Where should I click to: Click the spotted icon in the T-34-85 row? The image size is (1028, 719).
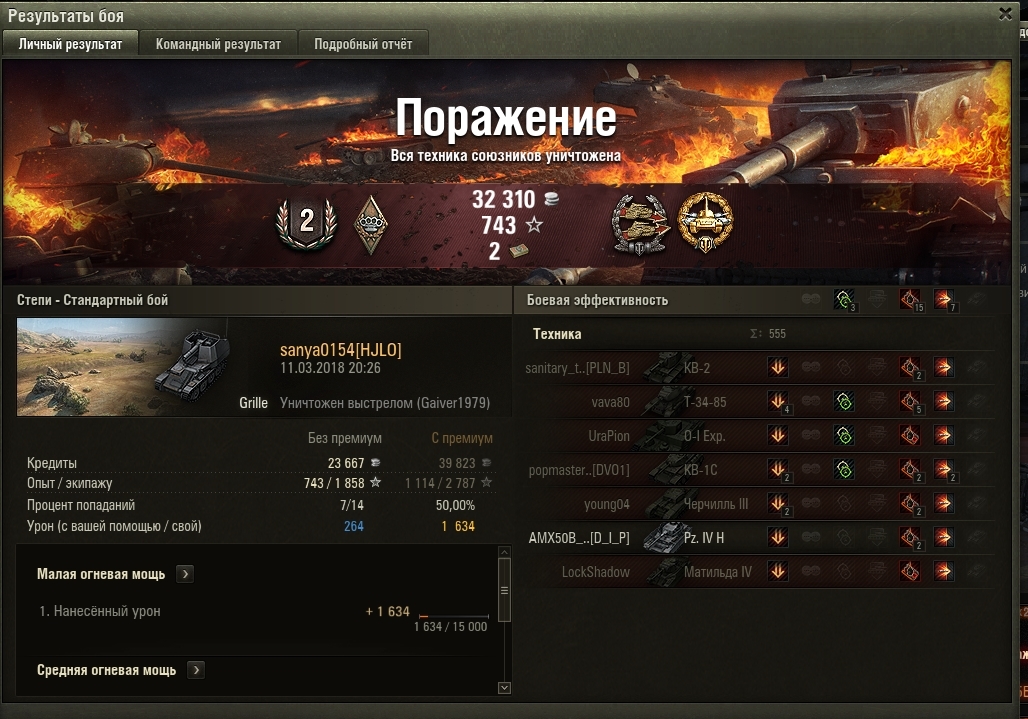click(844, 401)
